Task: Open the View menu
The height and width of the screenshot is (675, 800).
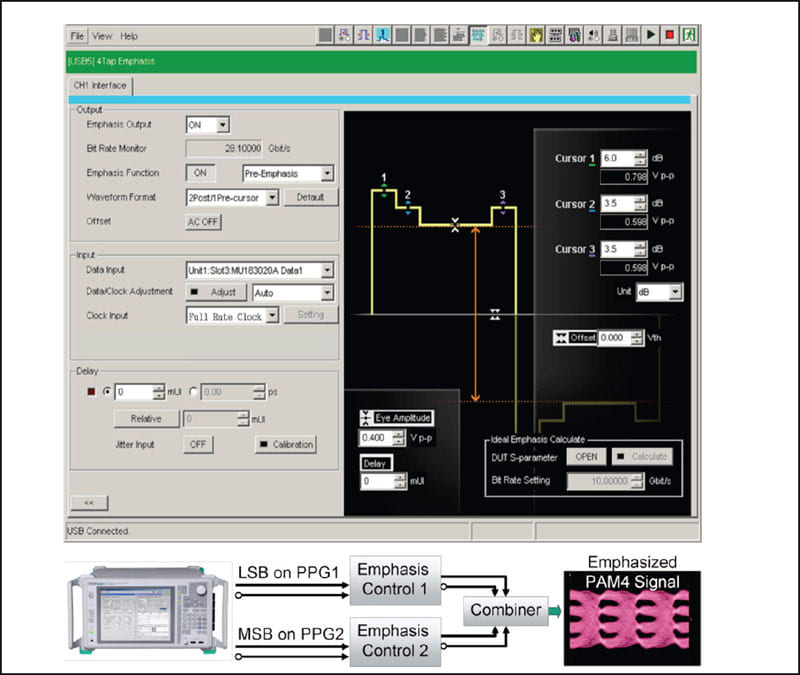Action: [100, 34]
